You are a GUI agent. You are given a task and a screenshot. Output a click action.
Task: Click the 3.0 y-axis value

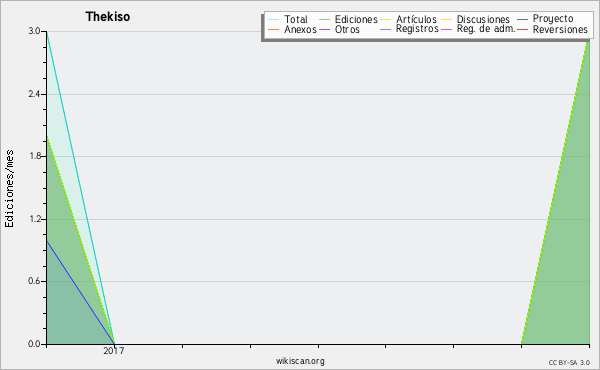(34, 31)
